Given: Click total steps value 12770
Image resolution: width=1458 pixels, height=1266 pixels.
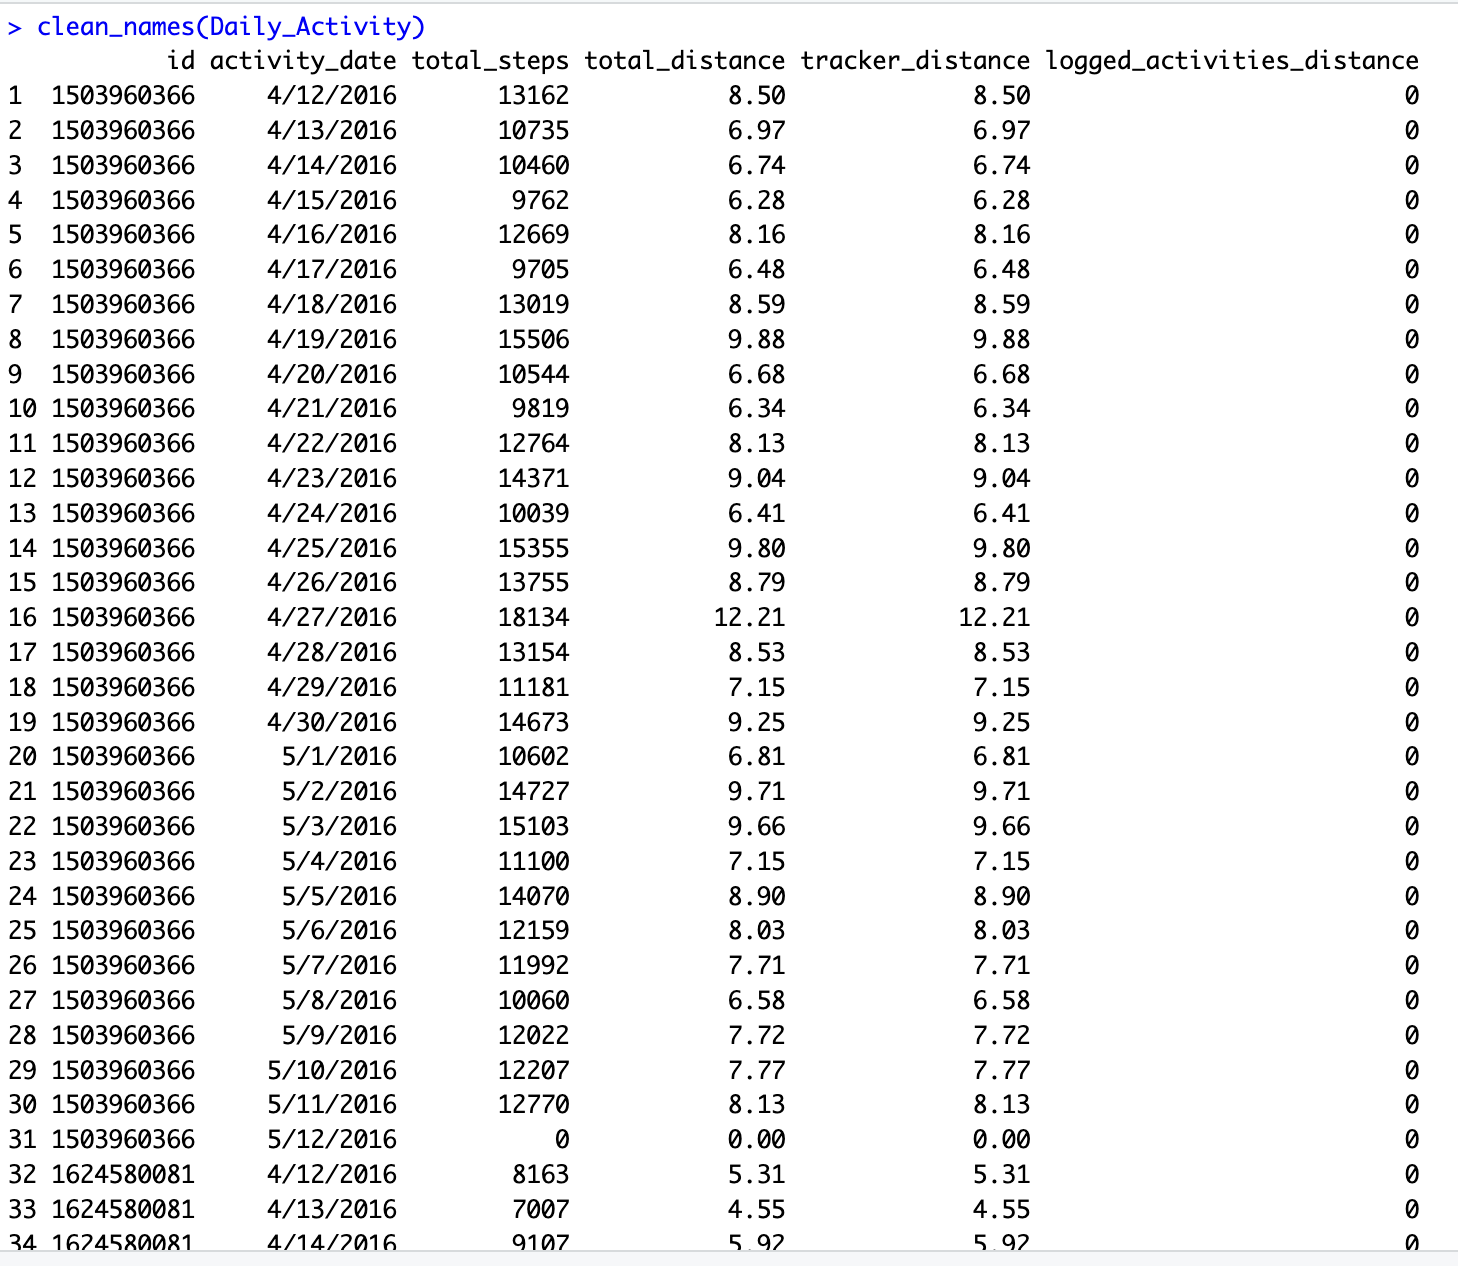Looking at the screenshot, I should click(534, 1105).
